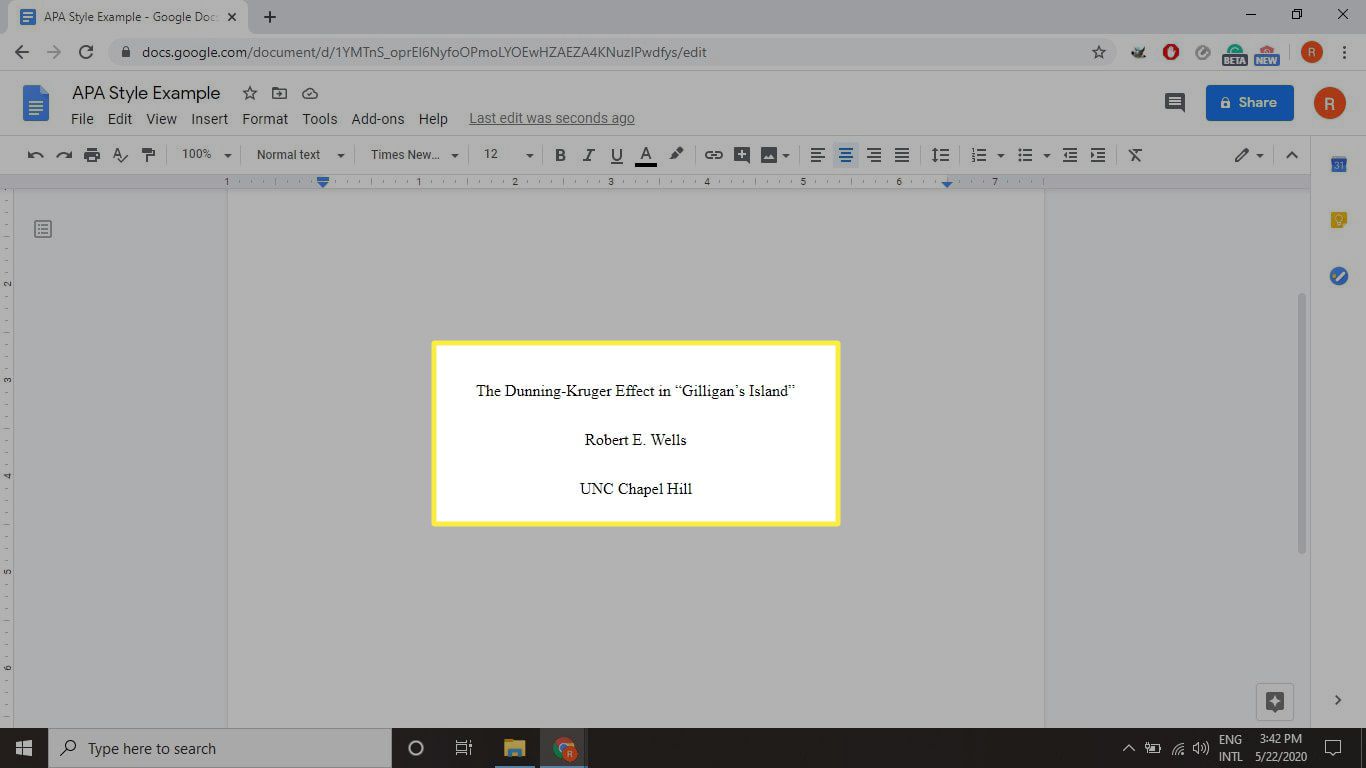Open 'Last edit was seconds ago' history link
Image resolution: width=1366 pixels, height=768 pixels.
click(552, 118)
